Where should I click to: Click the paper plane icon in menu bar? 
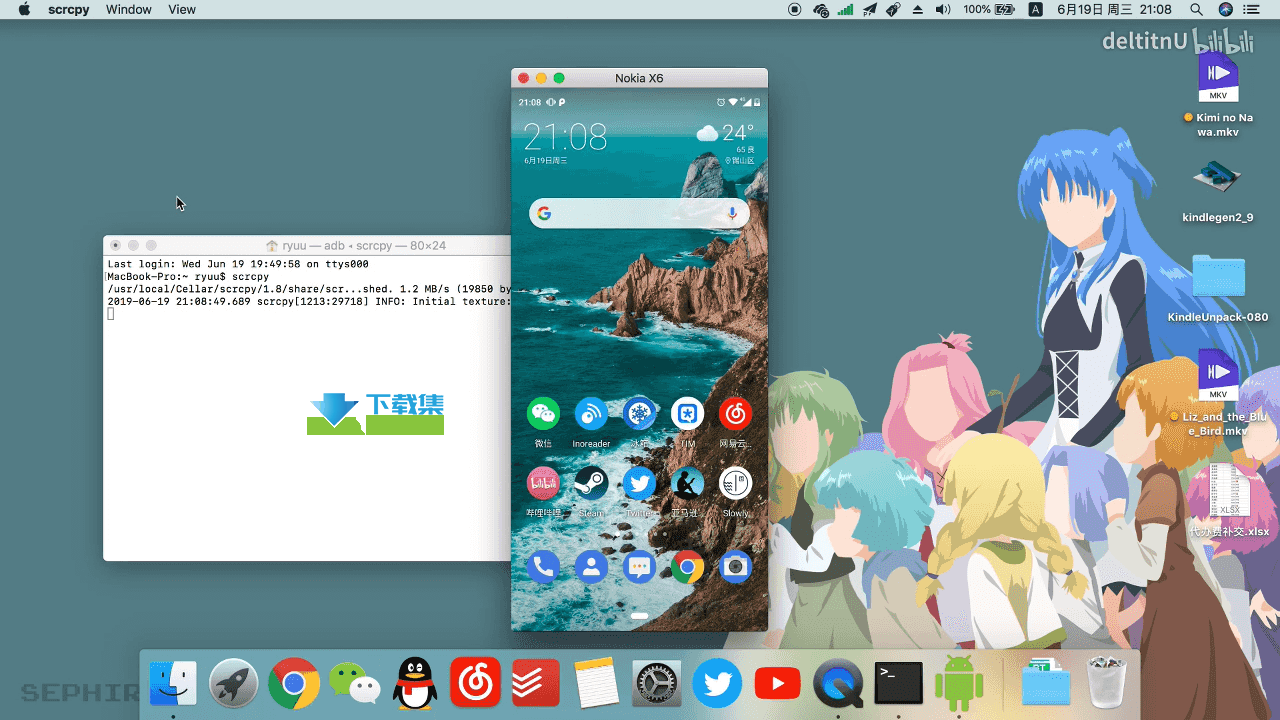870,9
